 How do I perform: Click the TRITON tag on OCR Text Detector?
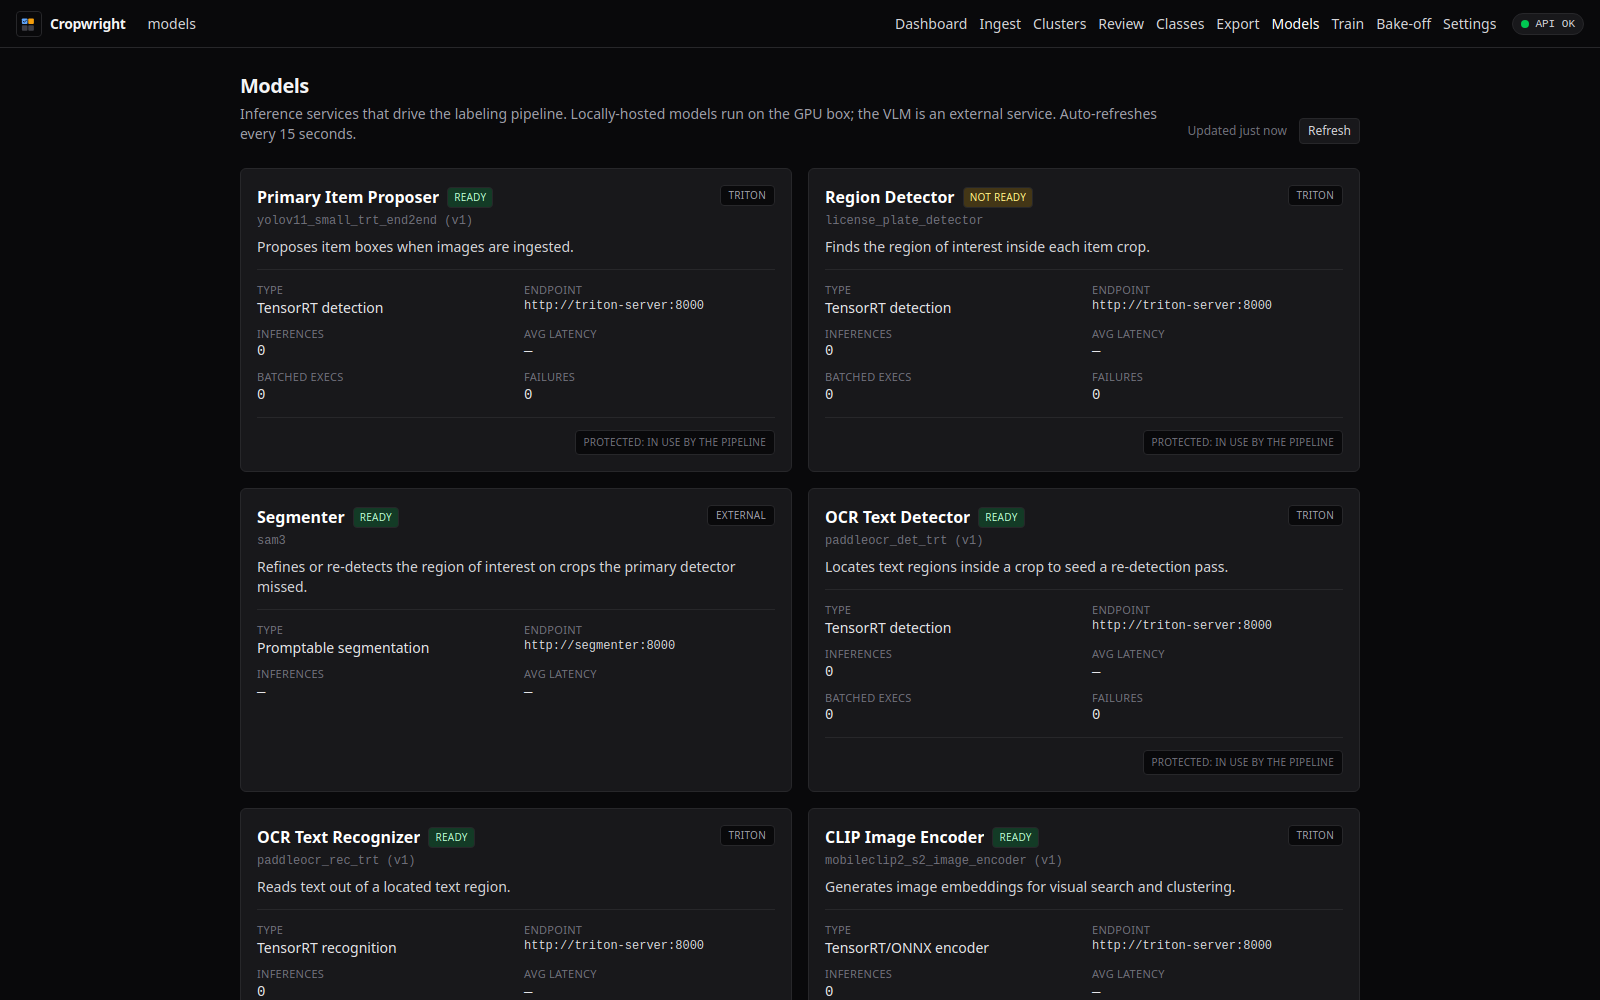click(1315, 516)
